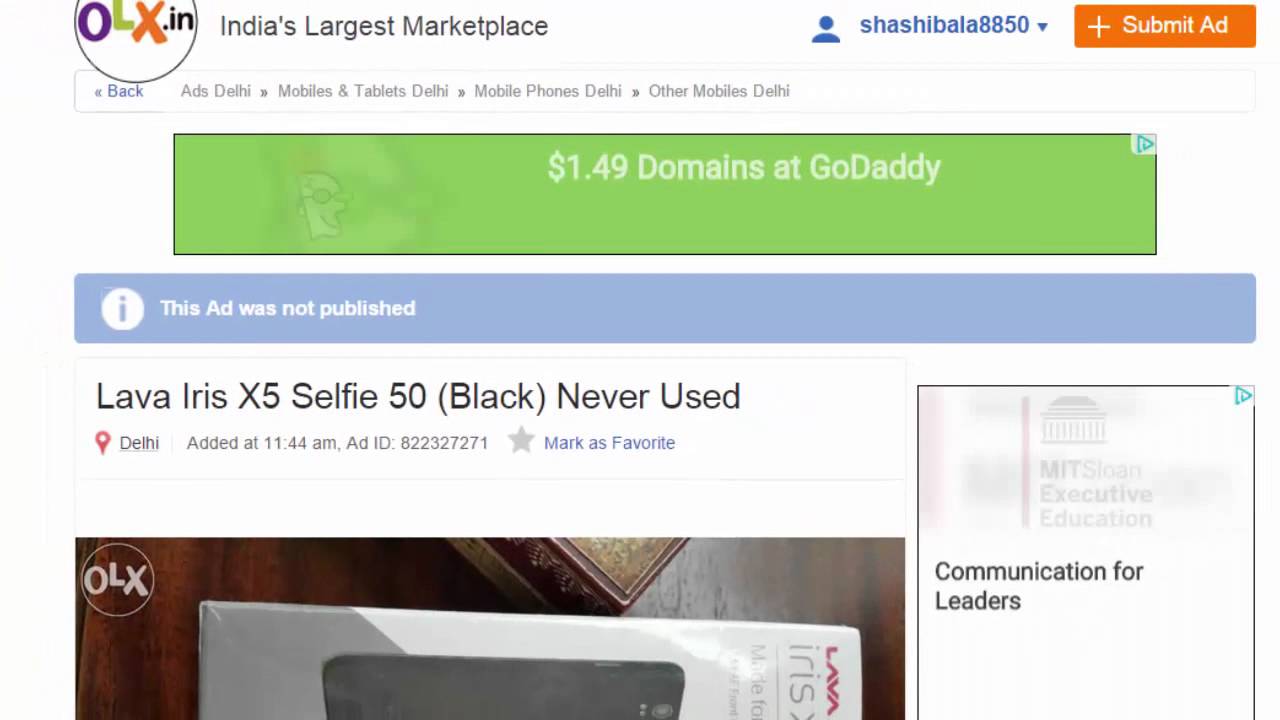Click the AdChoices icon on GoDaddy banner
The height and width of the screenshot is (720, 1280).
point(1144,145)
